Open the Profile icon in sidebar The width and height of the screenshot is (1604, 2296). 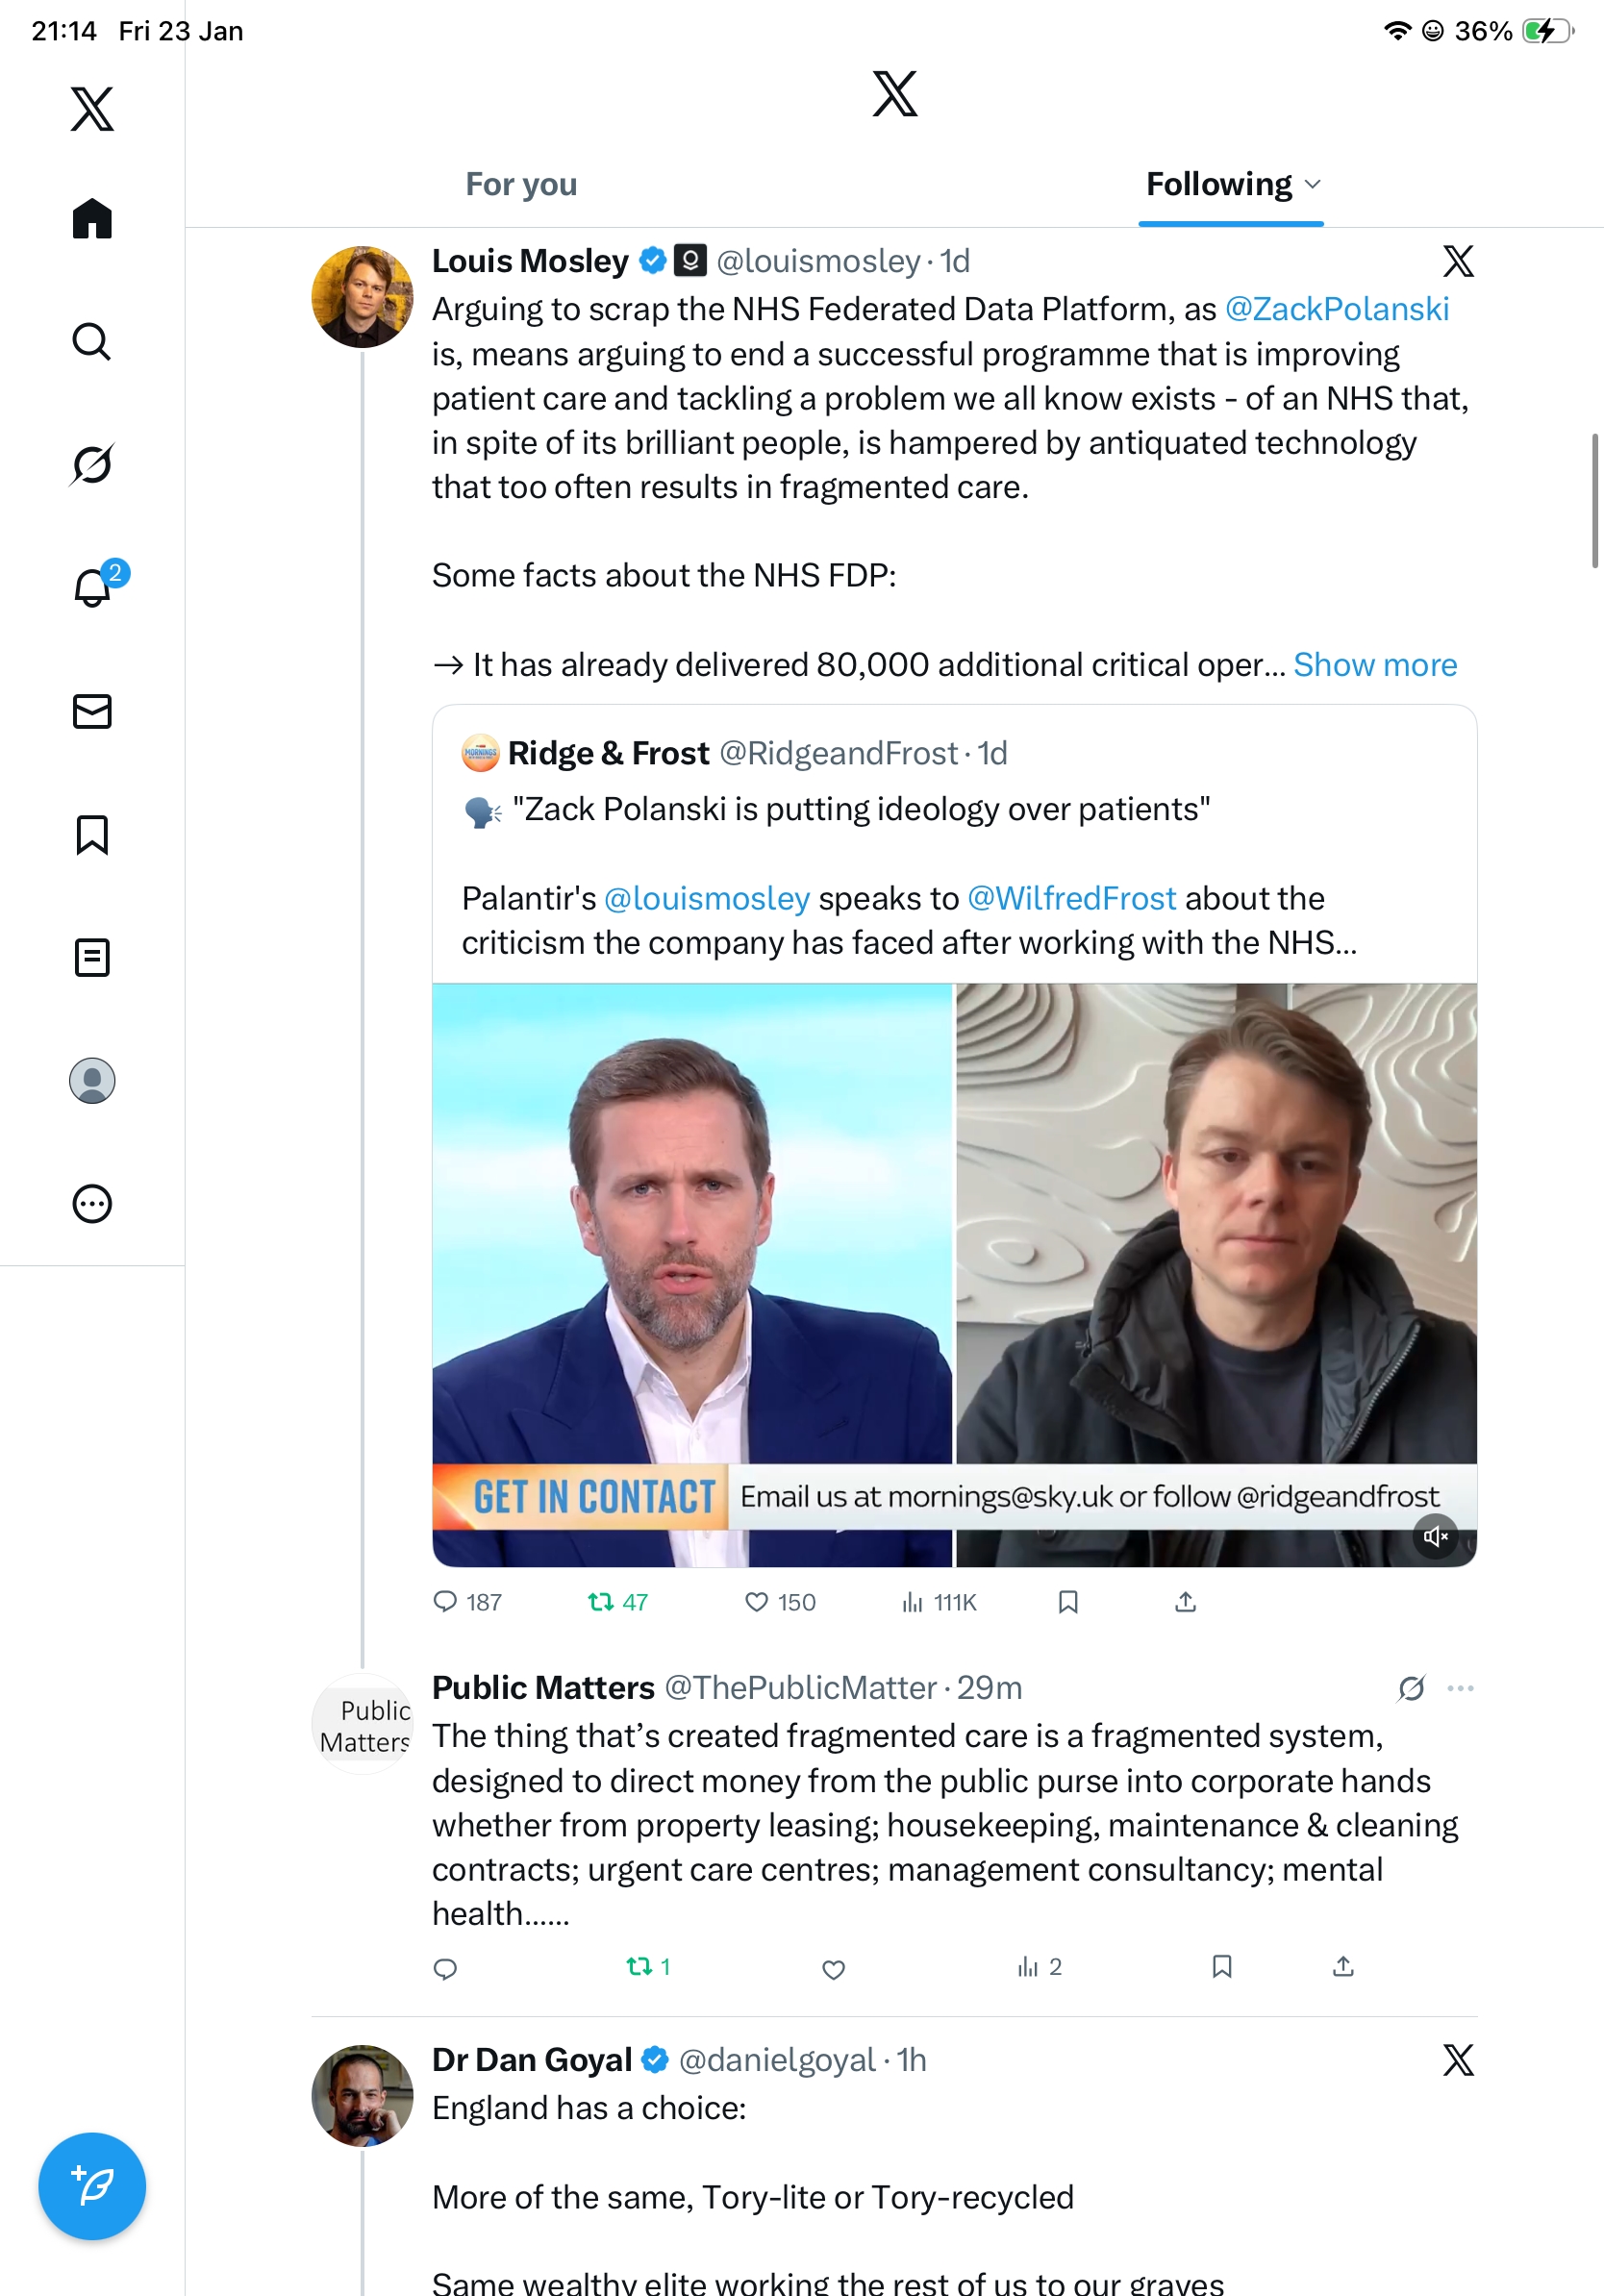tap(92, 1081)
